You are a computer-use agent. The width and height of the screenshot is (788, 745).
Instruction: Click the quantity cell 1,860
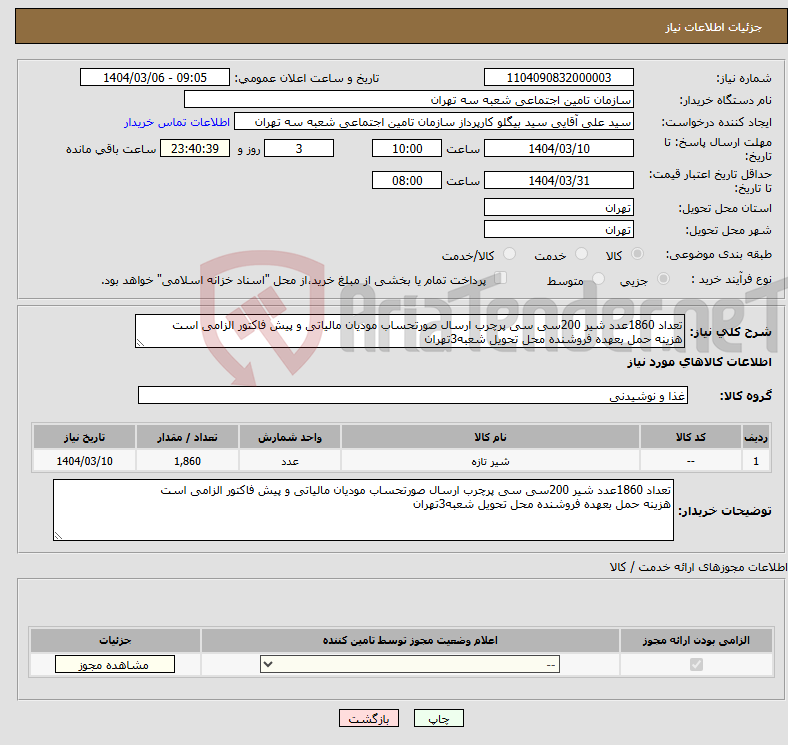click(x=187, y=460)
